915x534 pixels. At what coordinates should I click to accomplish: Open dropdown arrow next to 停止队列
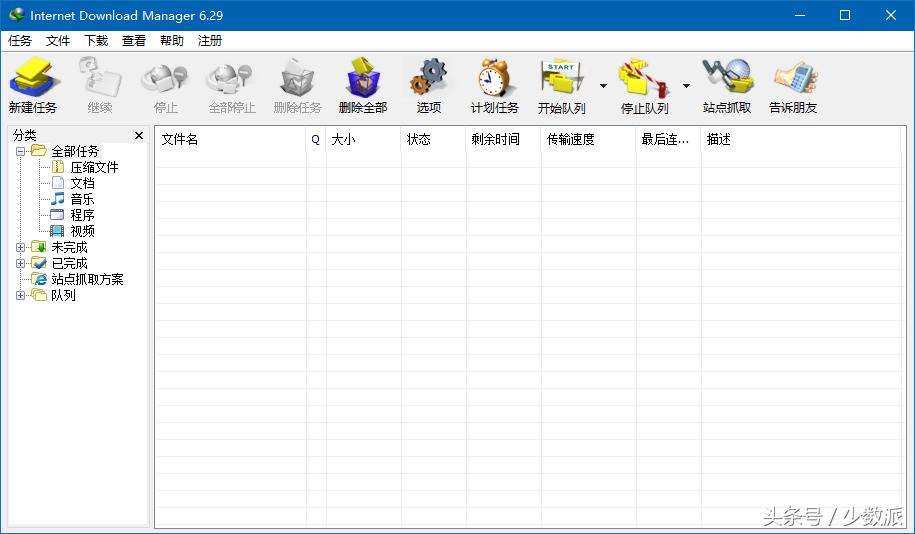pos(686,86)
